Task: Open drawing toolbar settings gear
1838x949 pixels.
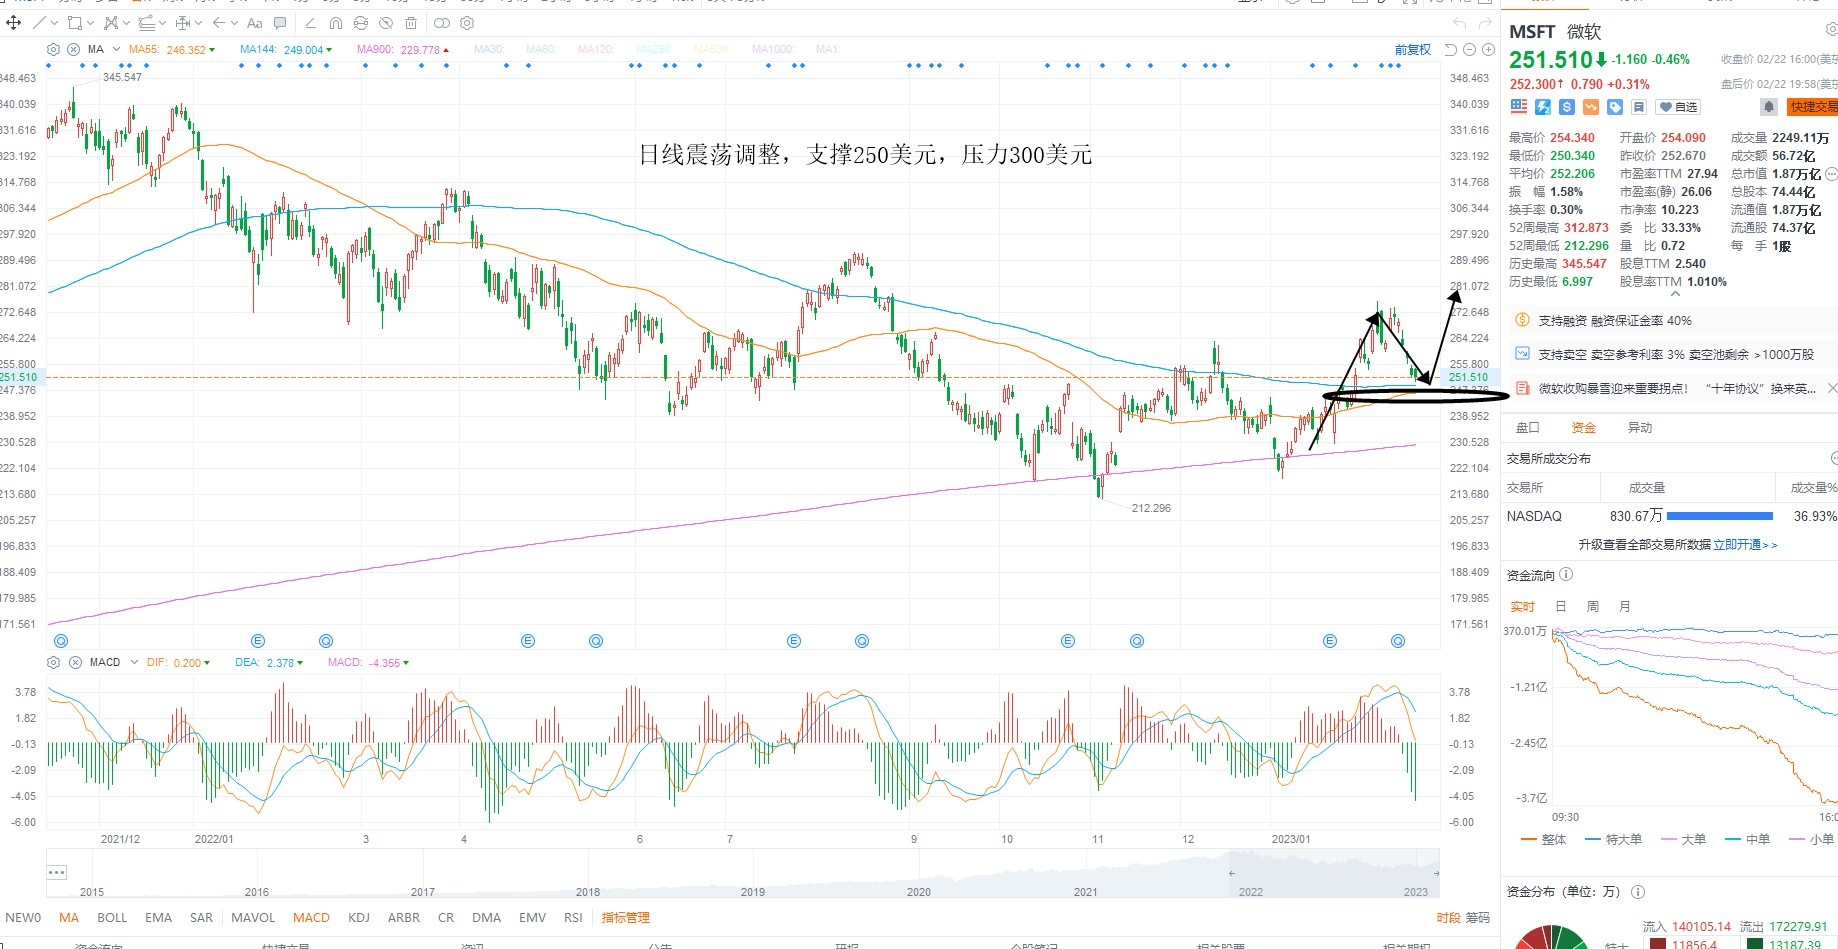Action: (x=467, y=23)
